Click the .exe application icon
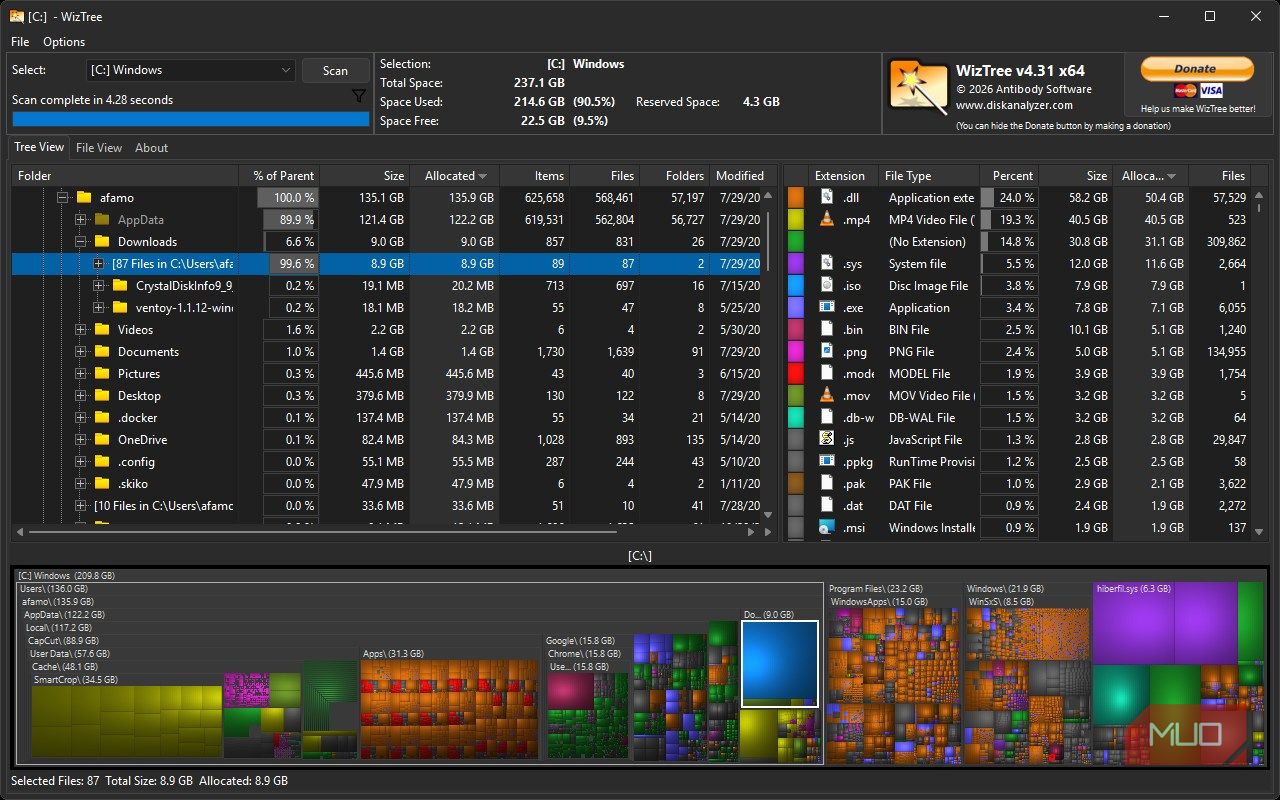 [827, 308]
